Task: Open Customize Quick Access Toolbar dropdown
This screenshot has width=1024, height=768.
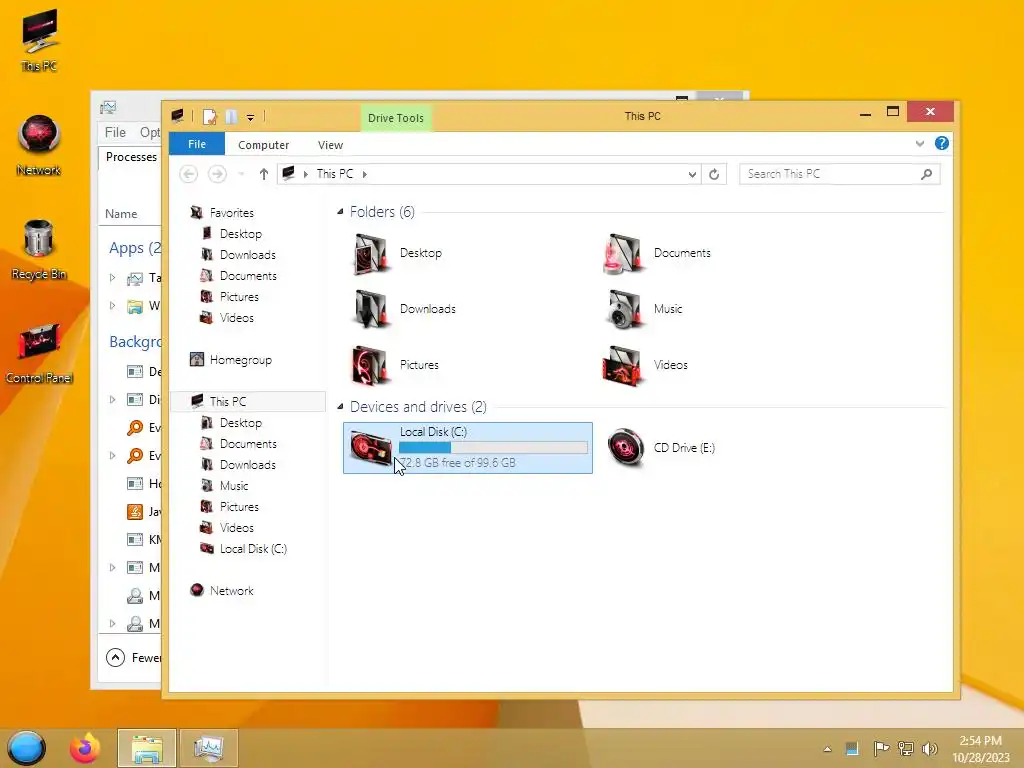Action: pyautogui.click(x=250, y=118)
